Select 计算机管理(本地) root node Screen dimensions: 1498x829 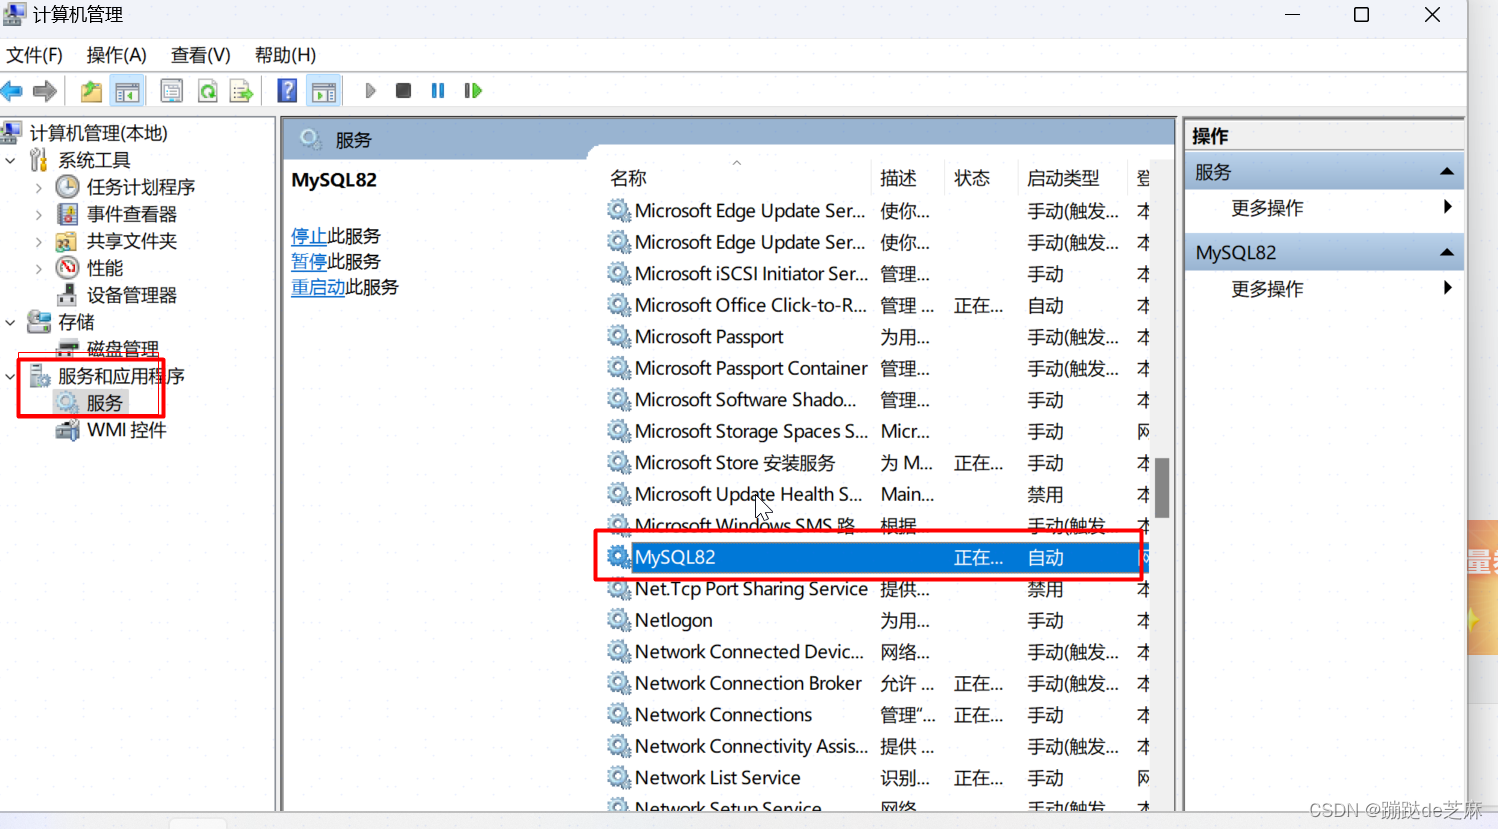tap(98, 133)
